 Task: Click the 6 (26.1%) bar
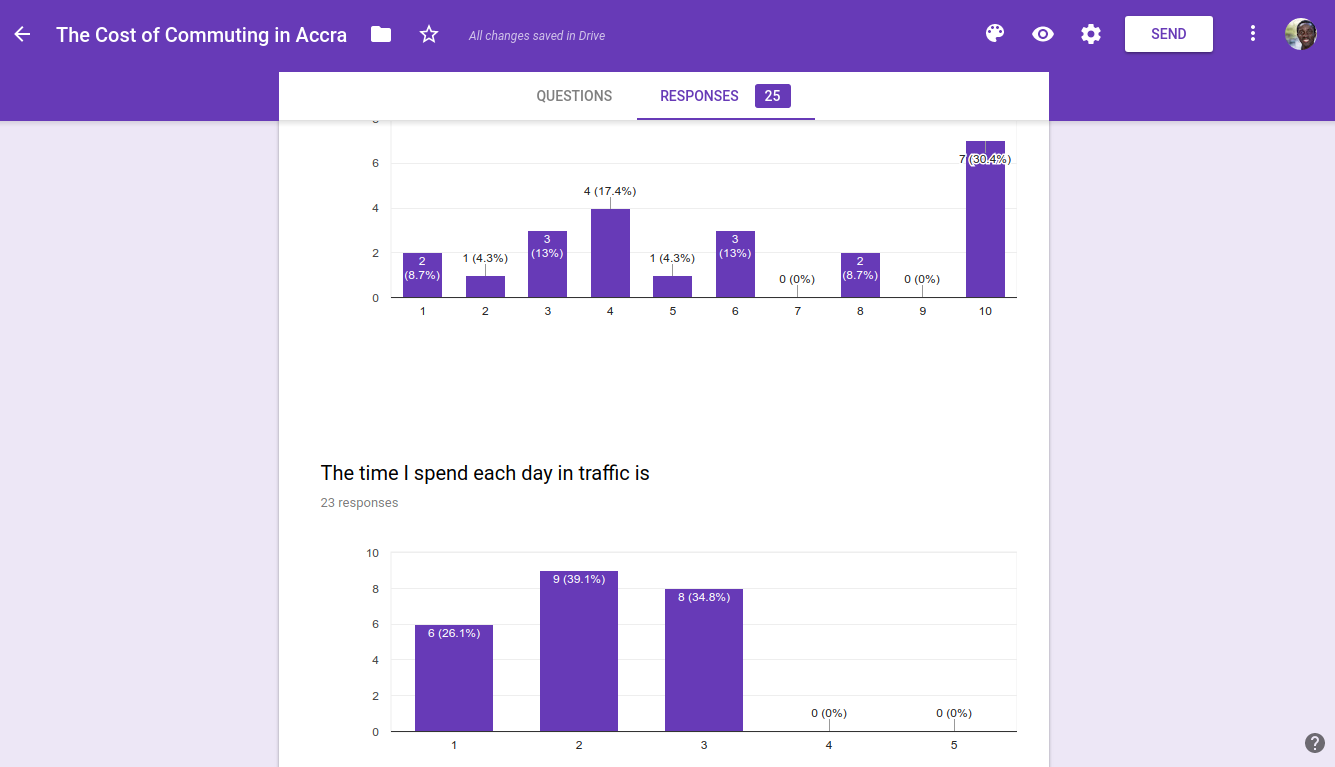454,678
